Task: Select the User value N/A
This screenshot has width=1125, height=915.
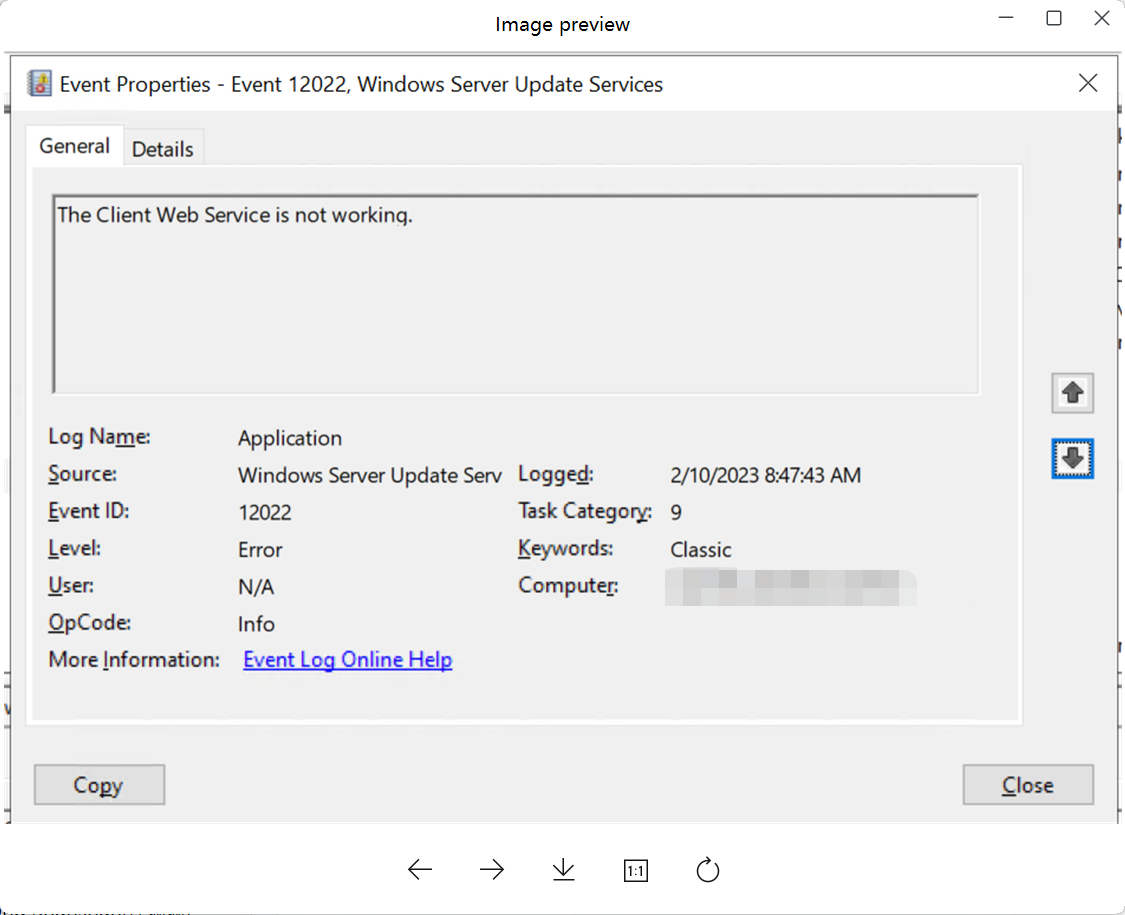Action: pos(256,587)
